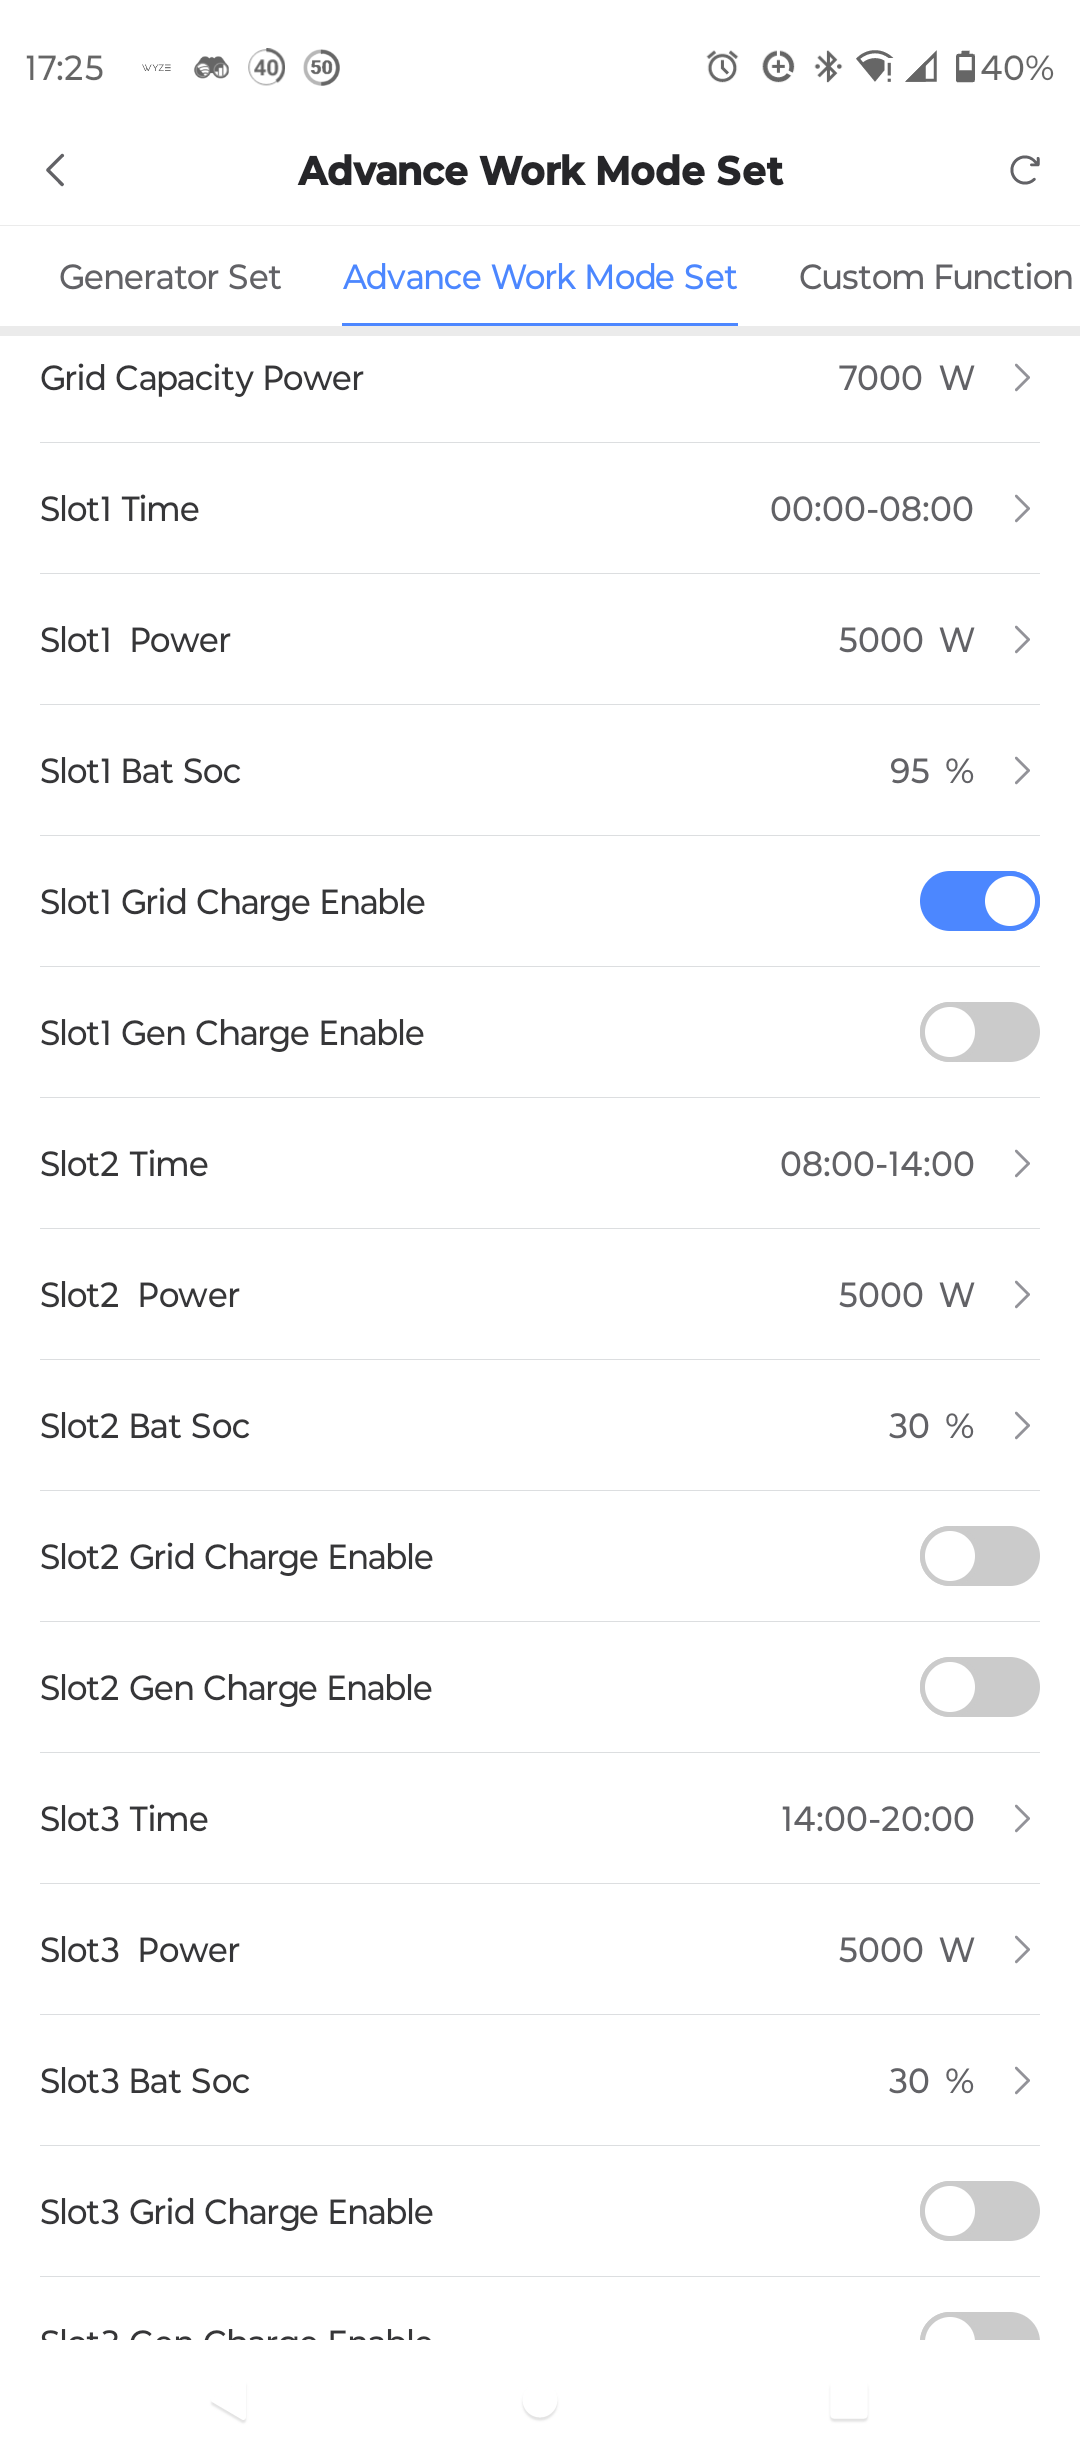Tap the Wyze notification icon
Image resolution: width=1080 pixels, height=2460 pixels.
(x=156, y=68)
